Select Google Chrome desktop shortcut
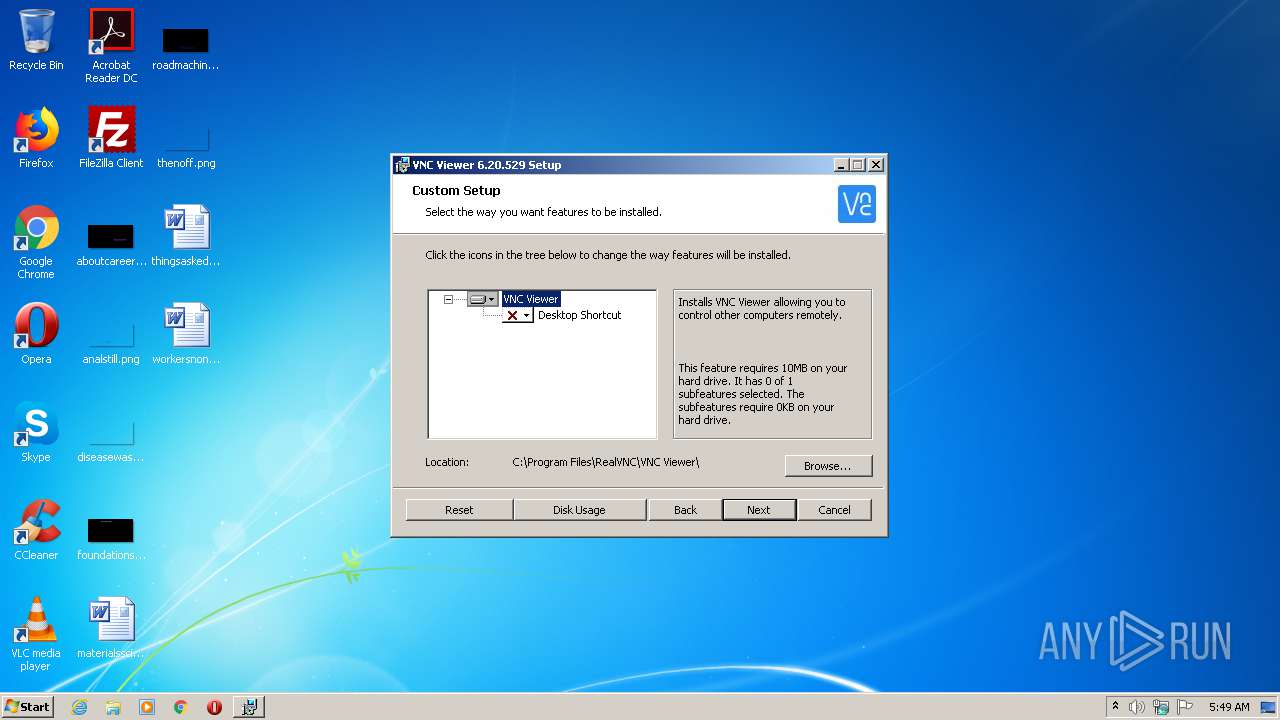 pos(36,242)
